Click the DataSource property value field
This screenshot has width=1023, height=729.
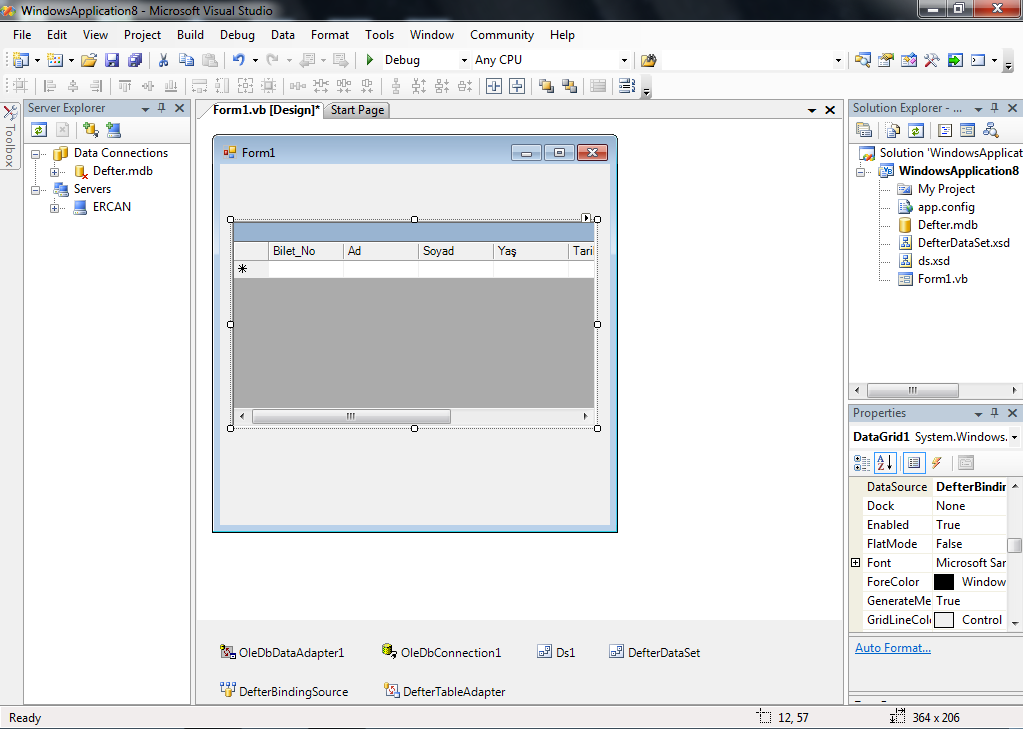tap(970, 487)
